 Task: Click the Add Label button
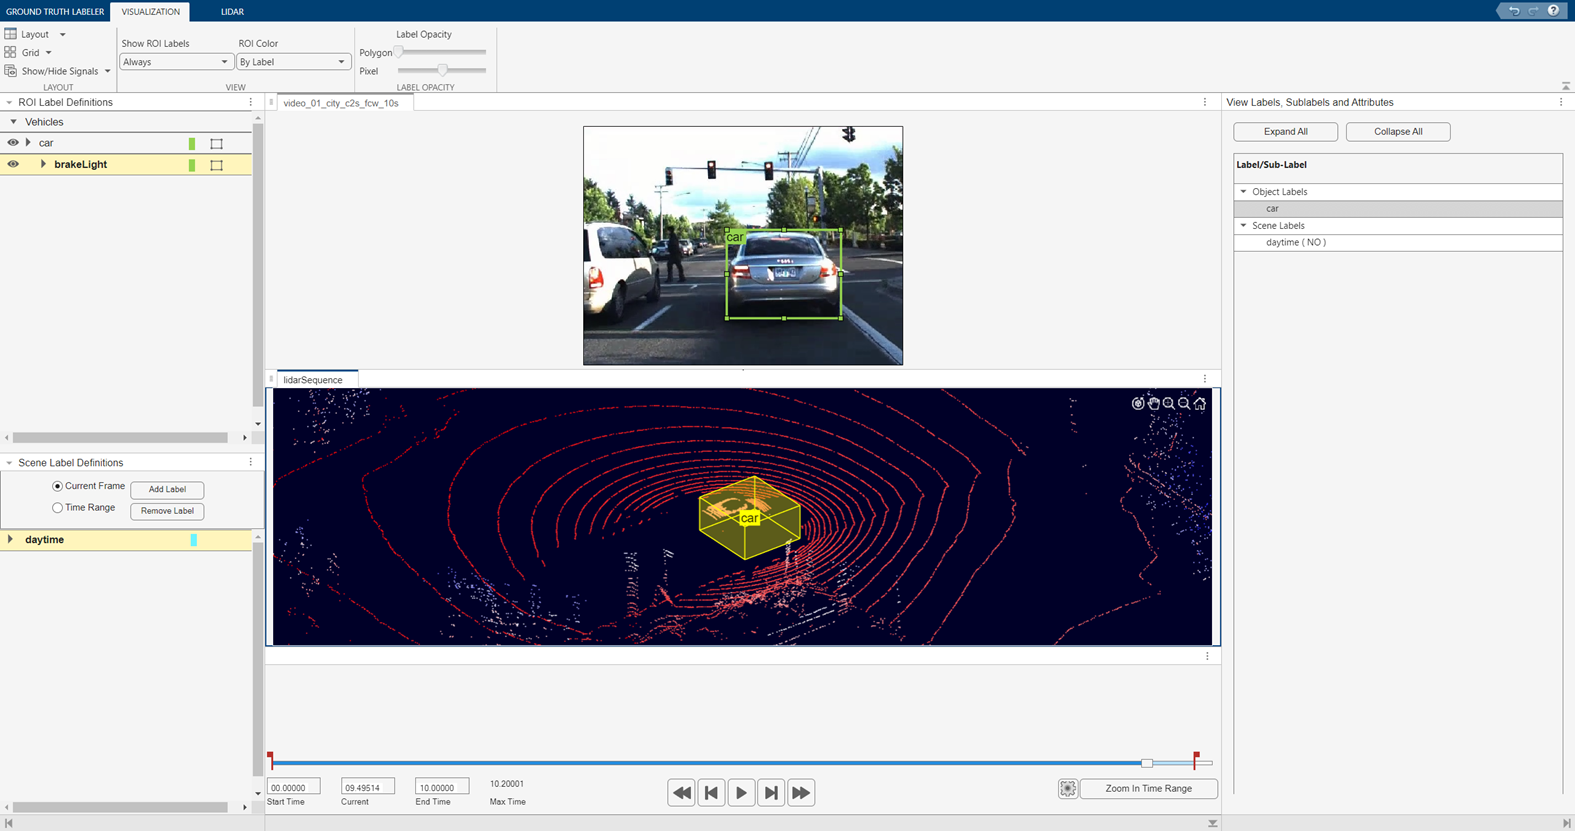(167, 490)
